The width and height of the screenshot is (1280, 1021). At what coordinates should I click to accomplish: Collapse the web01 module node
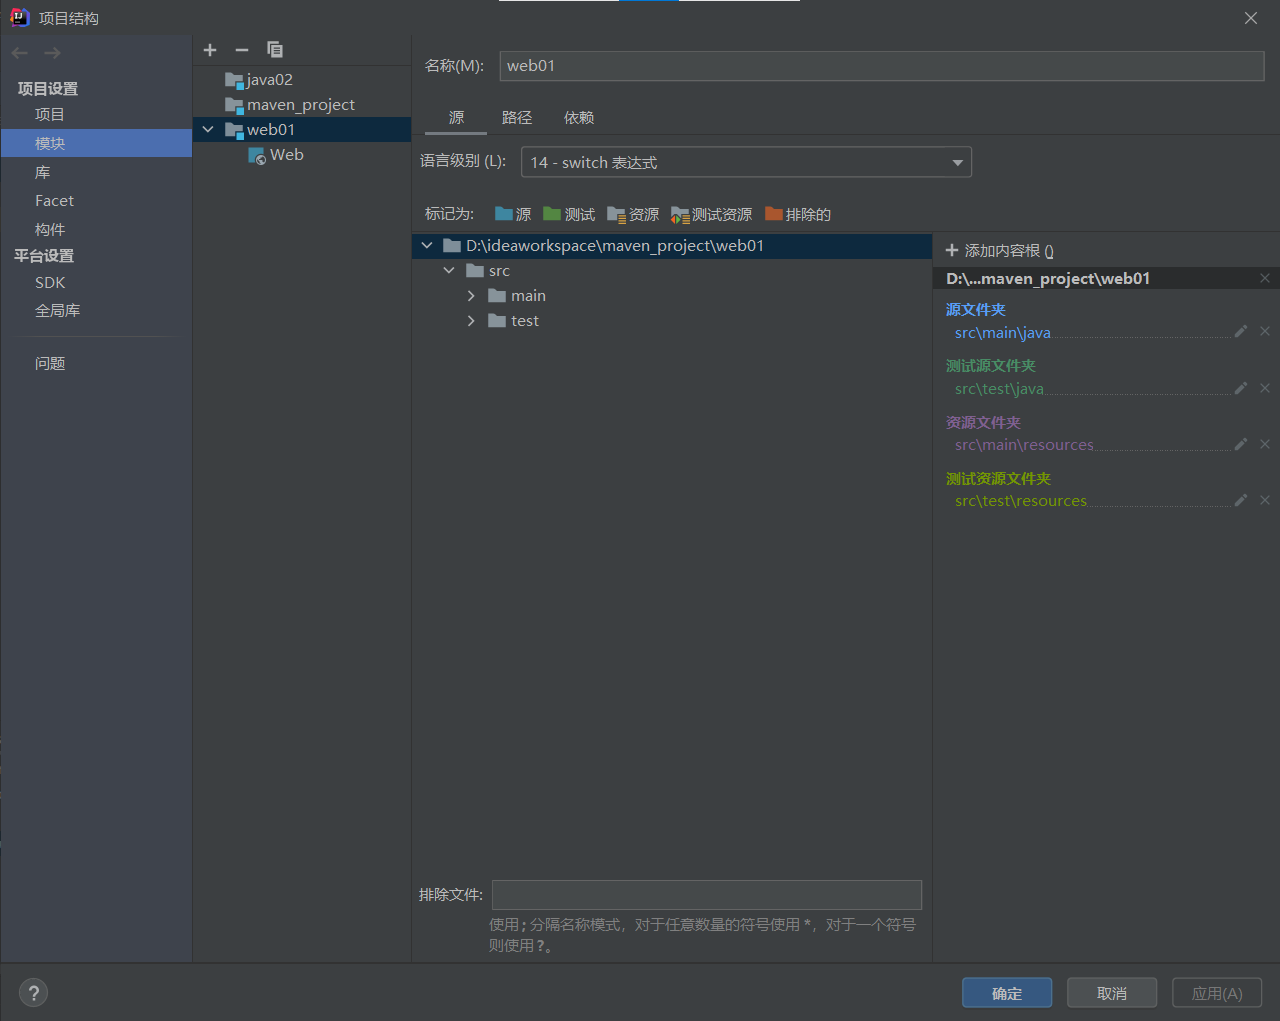pyautogui.click(x=208, y=130)
